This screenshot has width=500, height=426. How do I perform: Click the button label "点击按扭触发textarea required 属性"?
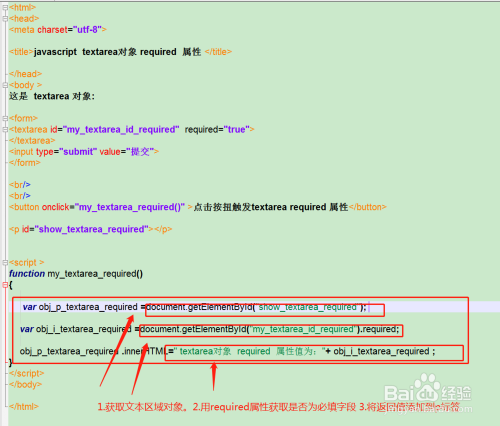point(271,207)
